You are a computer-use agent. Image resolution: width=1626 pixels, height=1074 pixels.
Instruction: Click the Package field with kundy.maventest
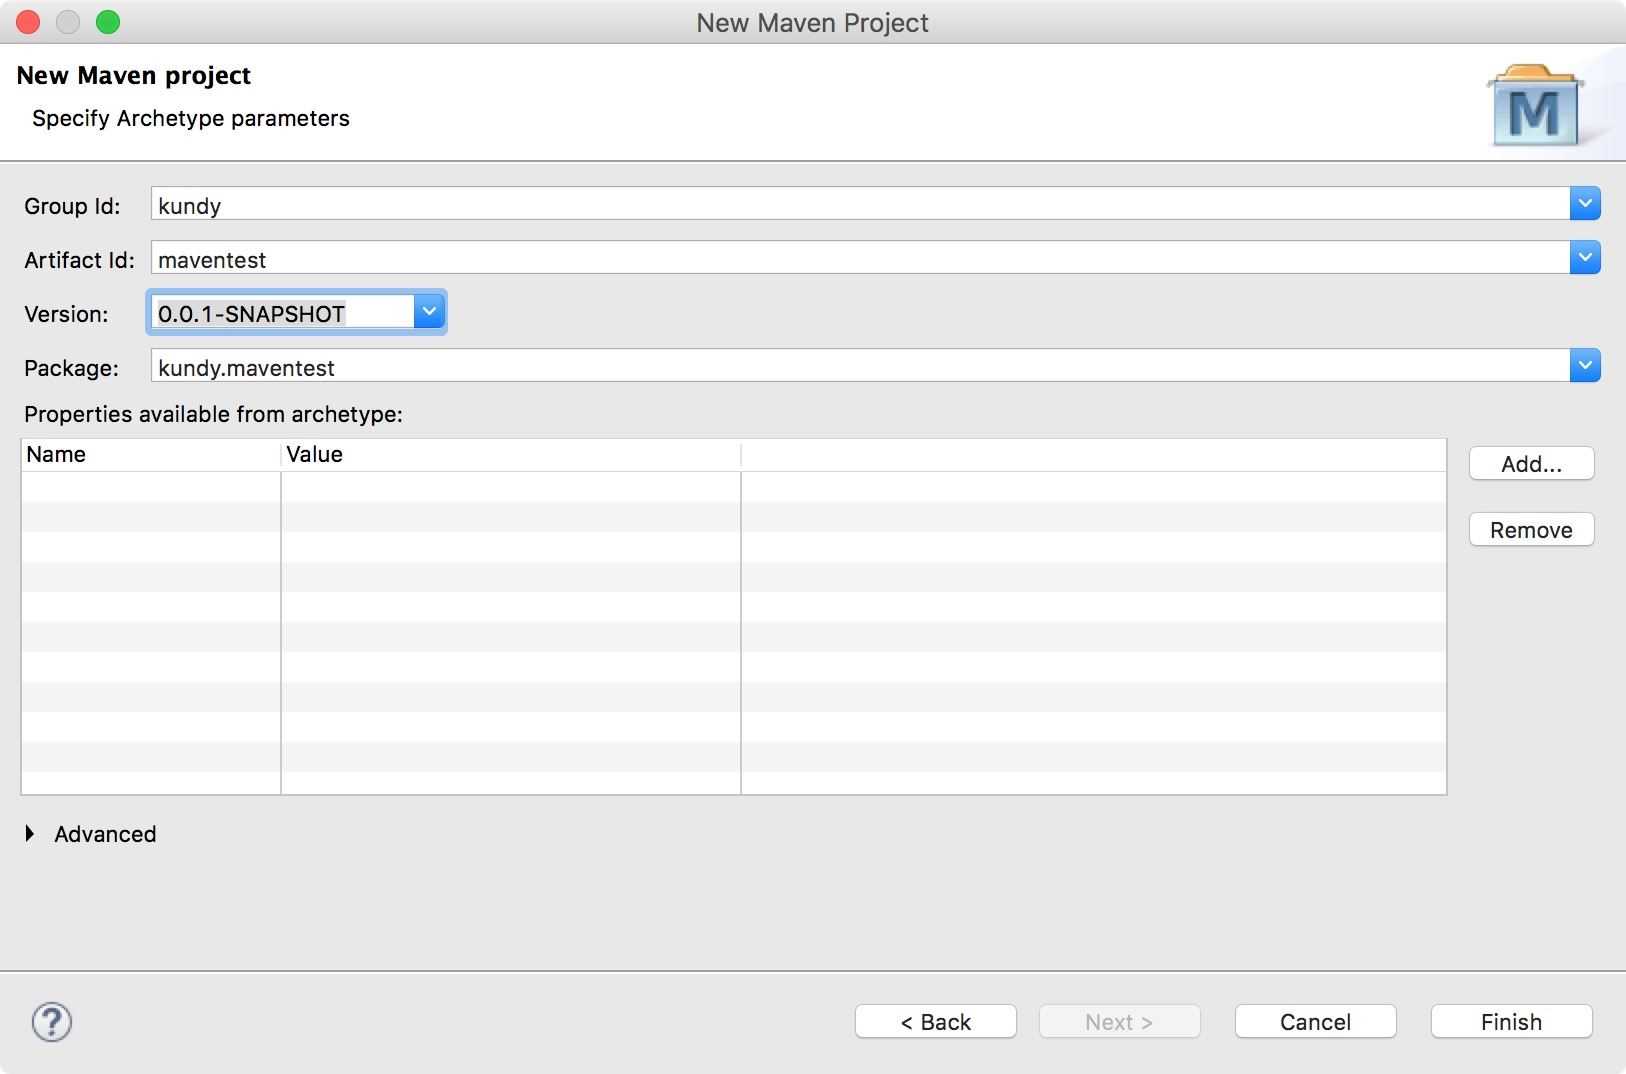(x=860, y=367)
